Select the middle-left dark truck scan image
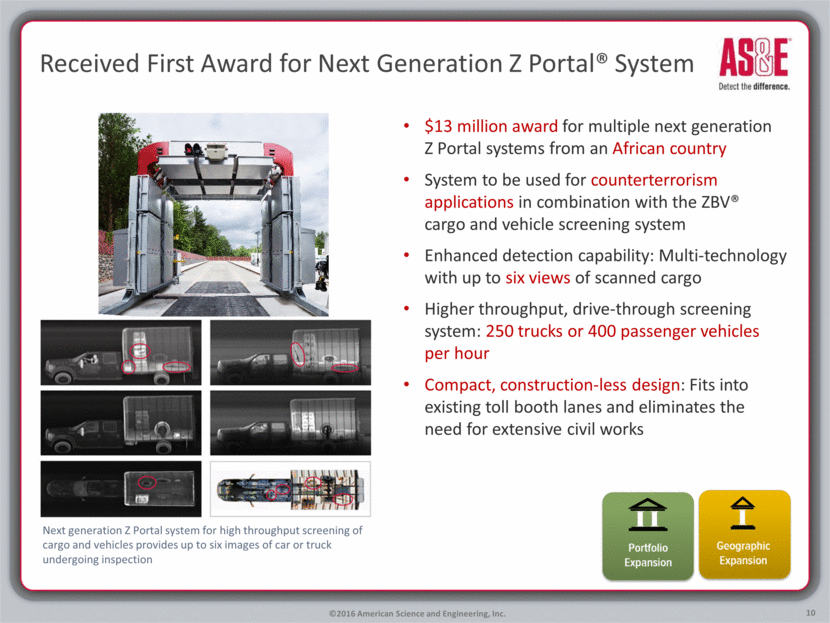 point(119,421)
